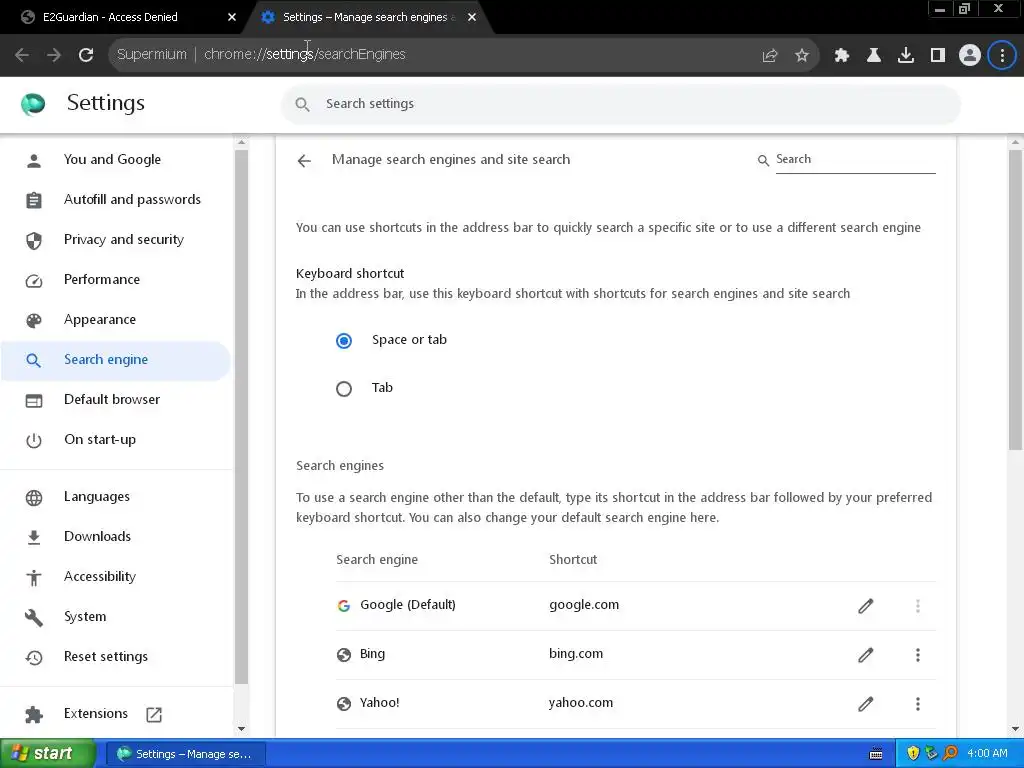Edit the Bing search engine pencil icon
1024x768 pixels.
pos(865,654)
